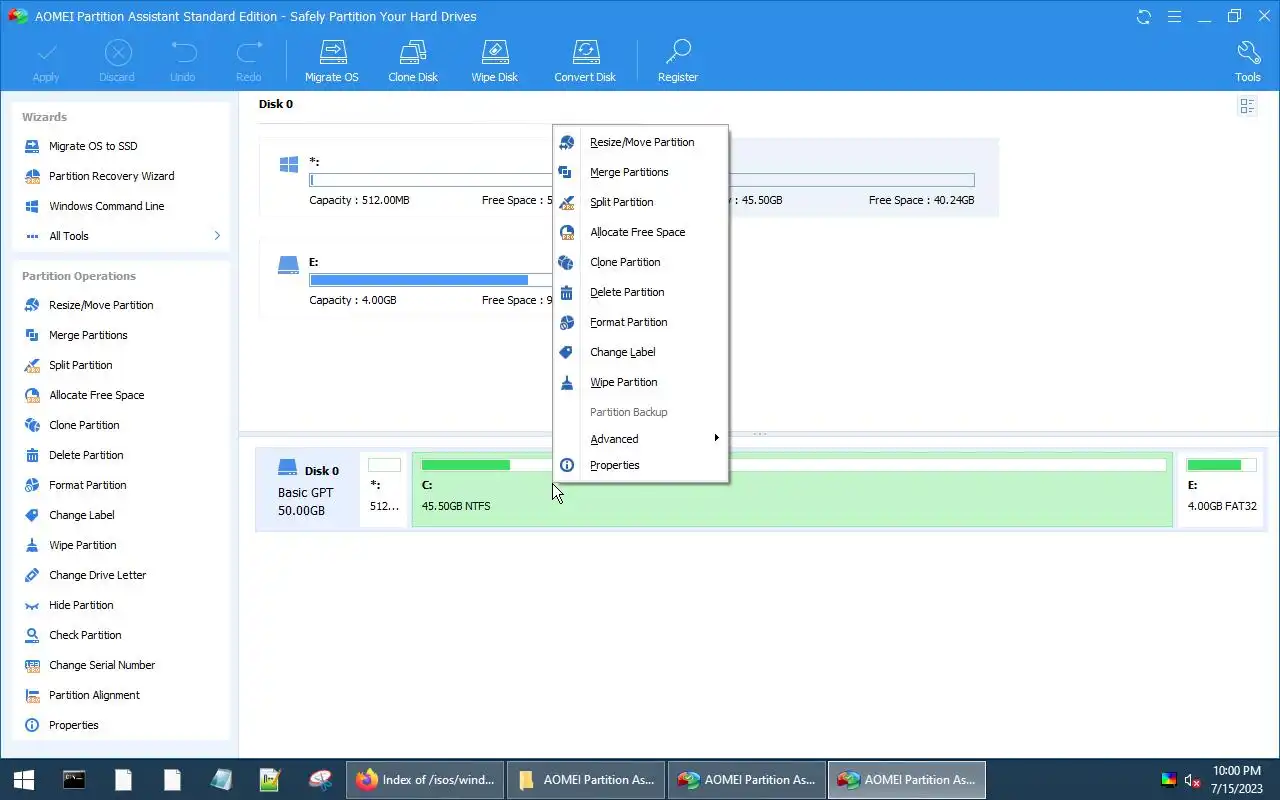The width and height of the screenshot is (1280, 800).
Task: Select Split Partition in context menu
Action: 640,202
